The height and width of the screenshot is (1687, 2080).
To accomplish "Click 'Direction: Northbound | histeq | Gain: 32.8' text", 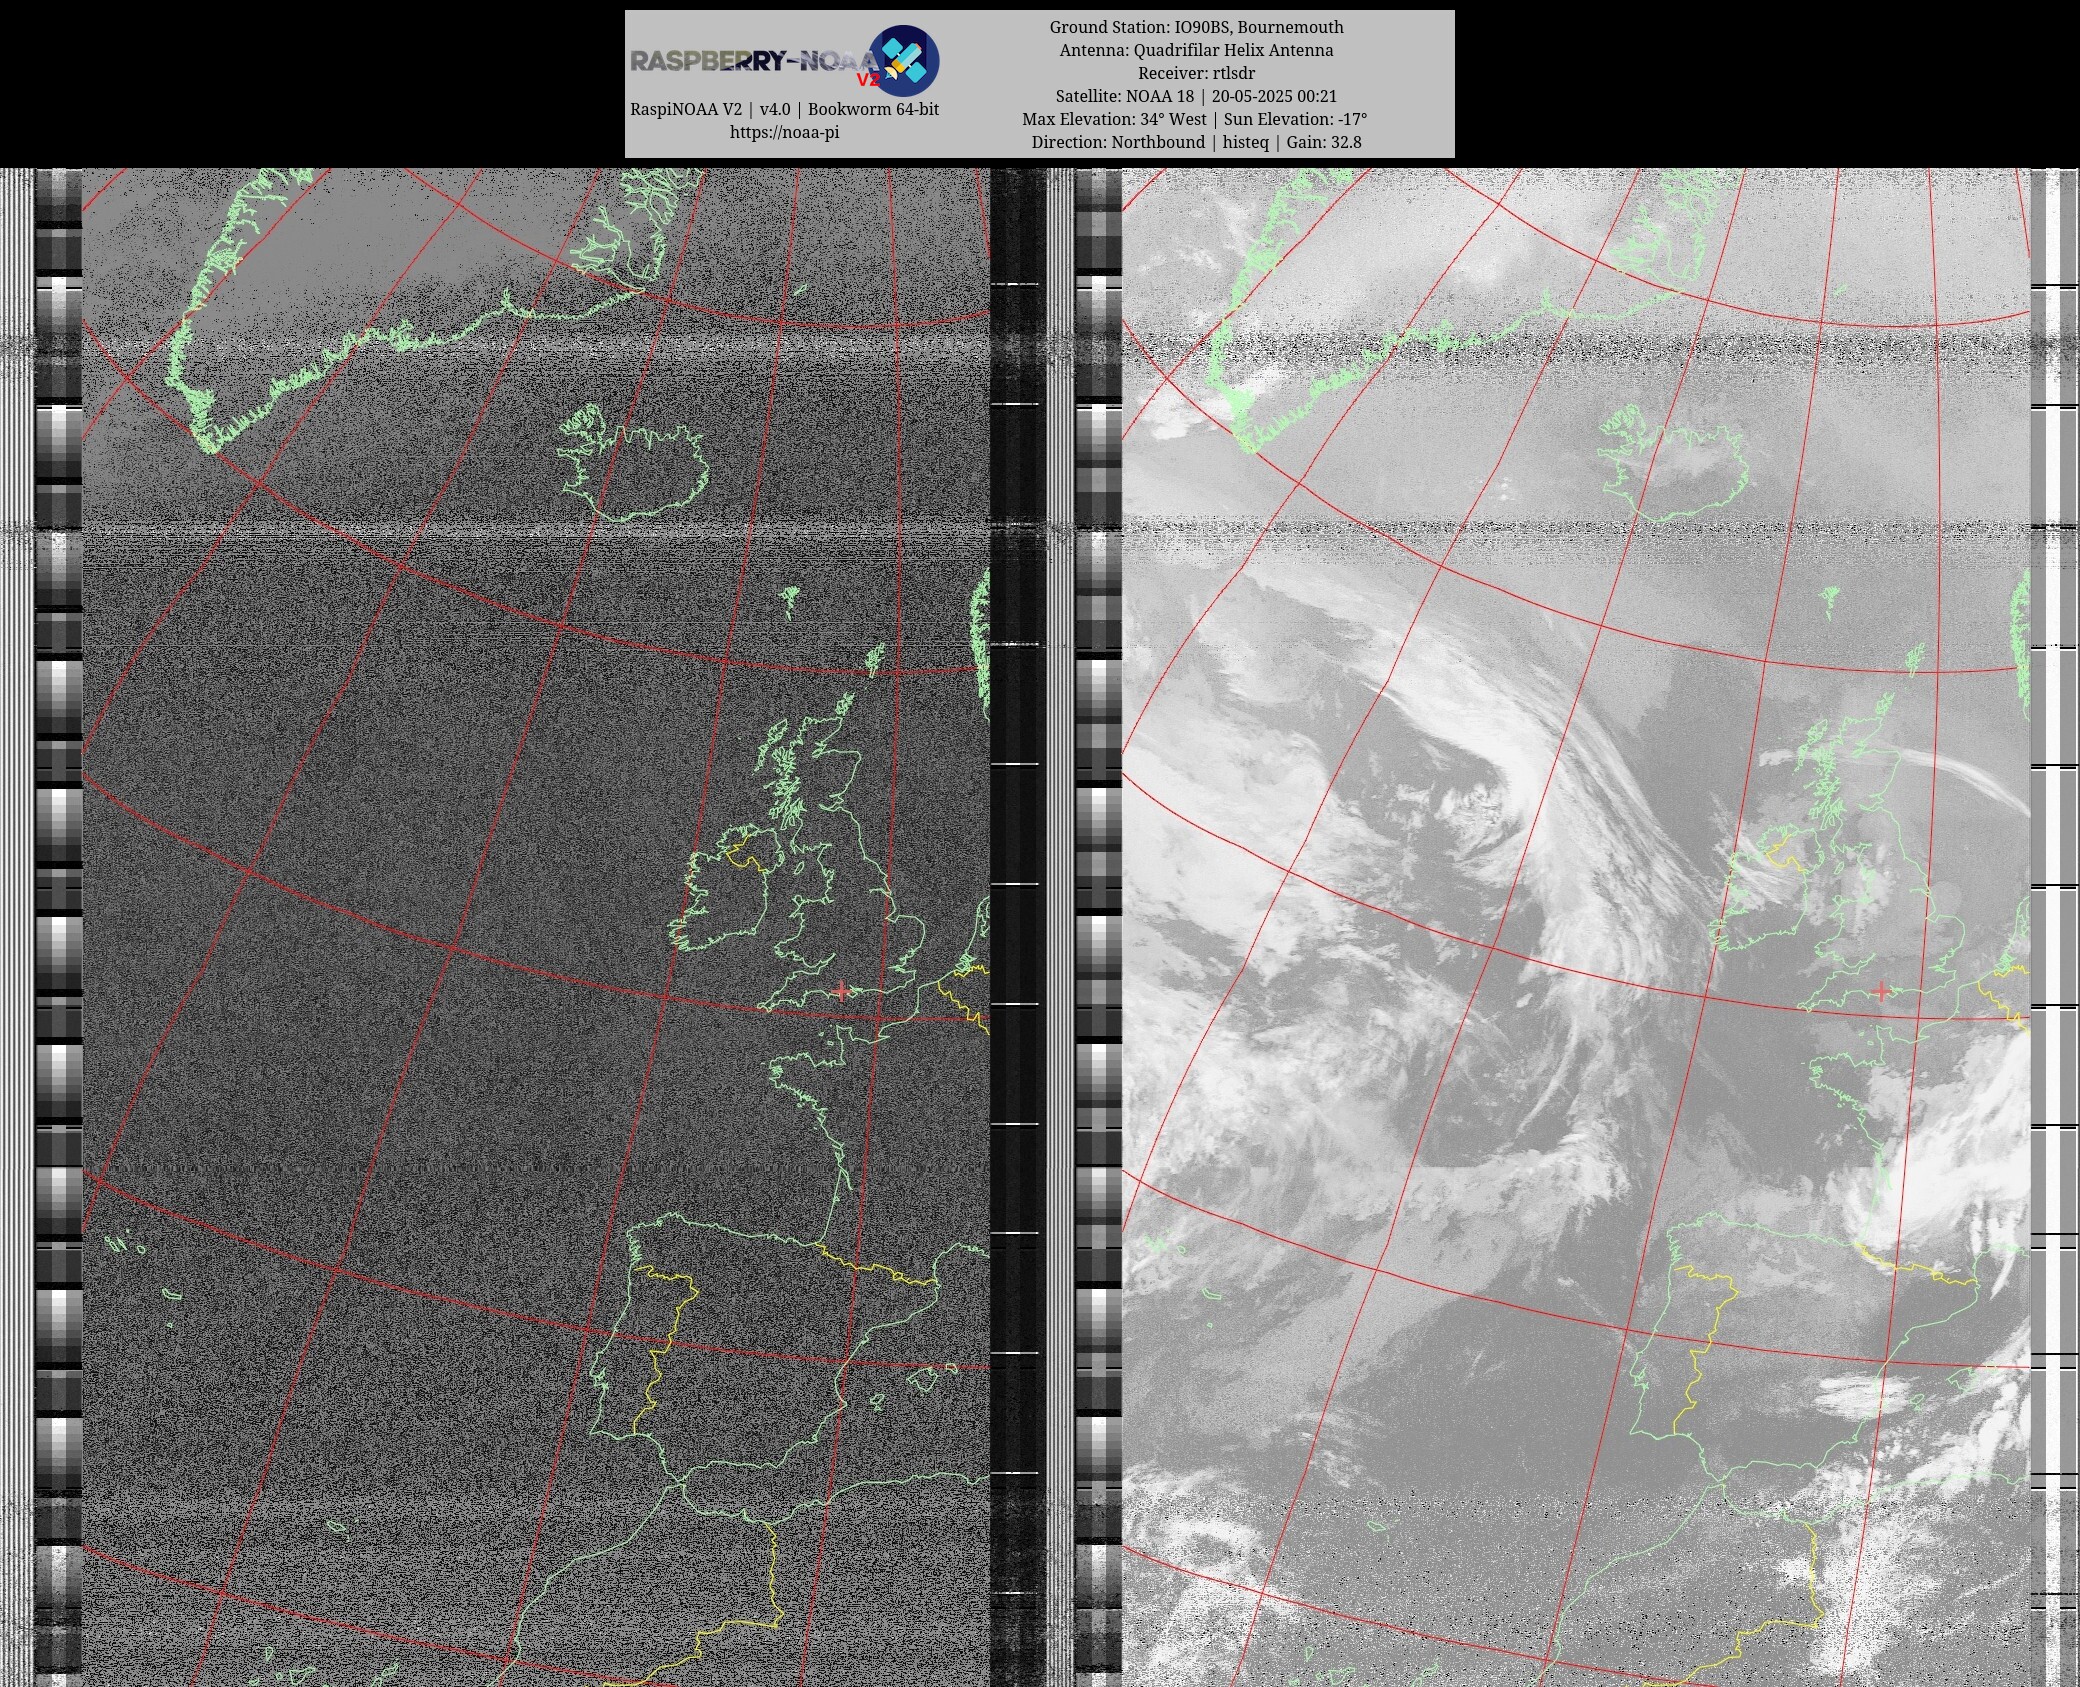I will pos(1196,142).
